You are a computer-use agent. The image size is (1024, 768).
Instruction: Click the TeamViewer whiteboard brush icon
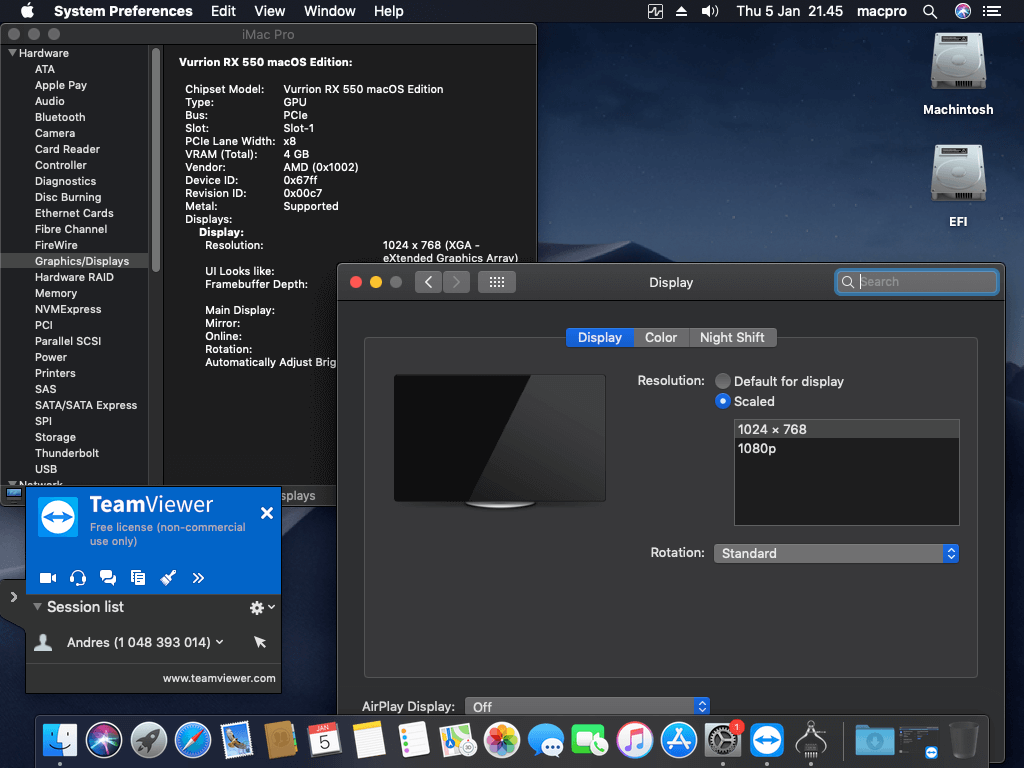tap(168, 577)
